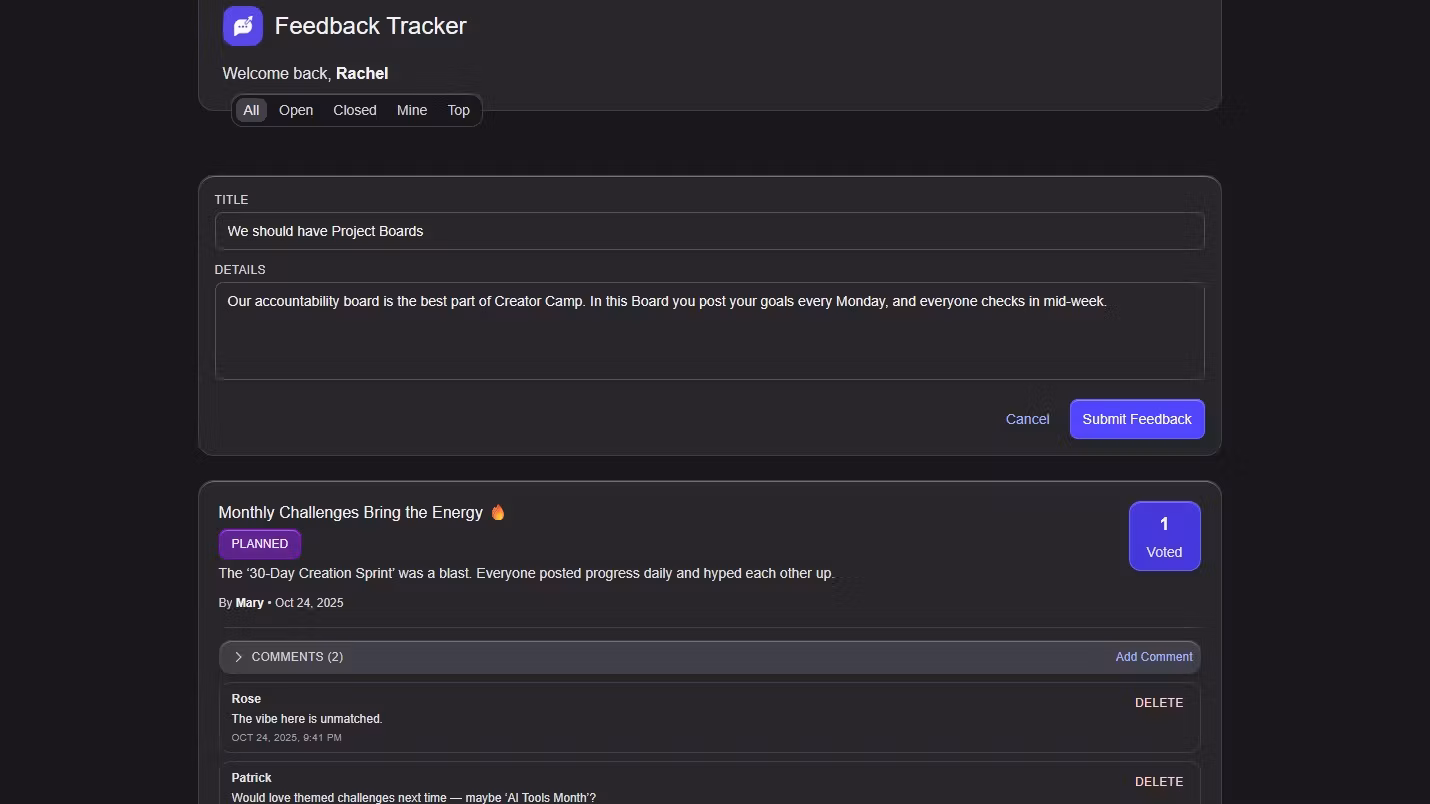This screenshot has height=804, width=1430.
Task: Click Rose's name in the comments
Action: coord(246,699)
